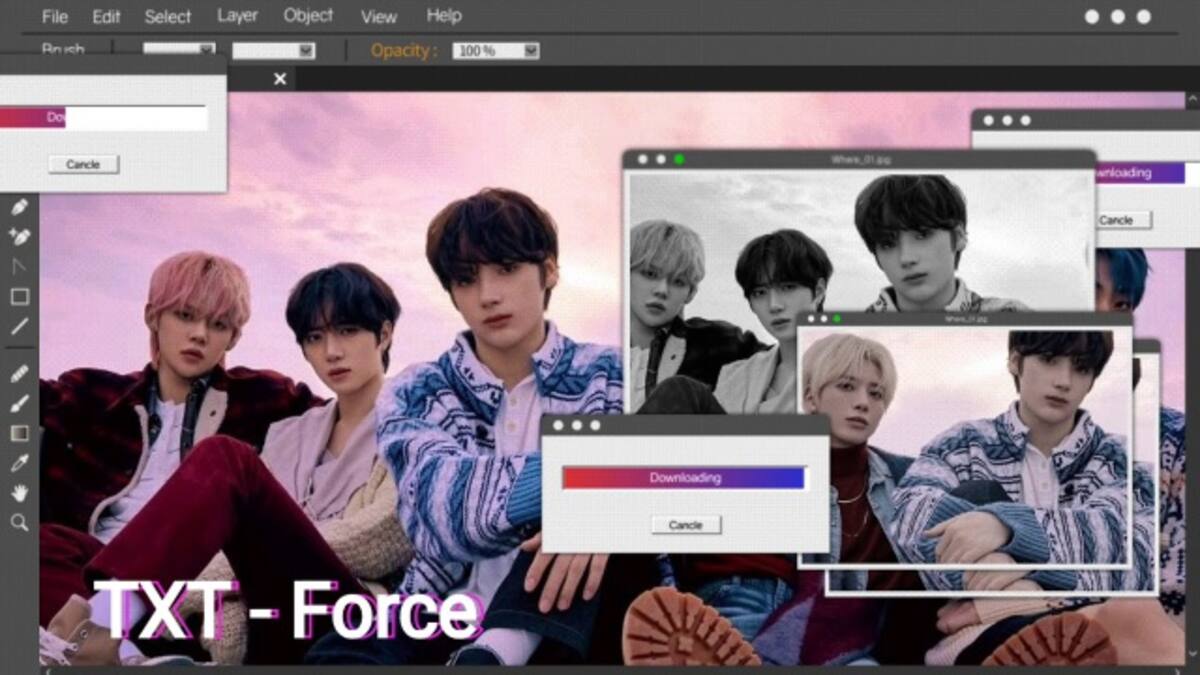Select the angled Pen path tool
The width and height of the screenshot is (1200, 675).
click(19, 267)
